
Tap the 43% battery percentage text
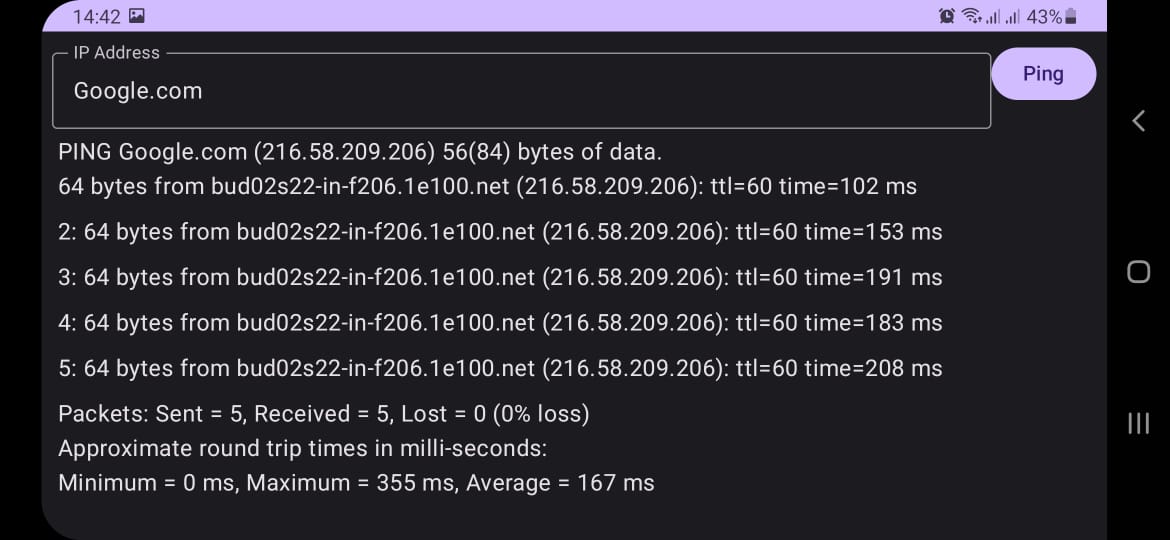[1044, 17]
